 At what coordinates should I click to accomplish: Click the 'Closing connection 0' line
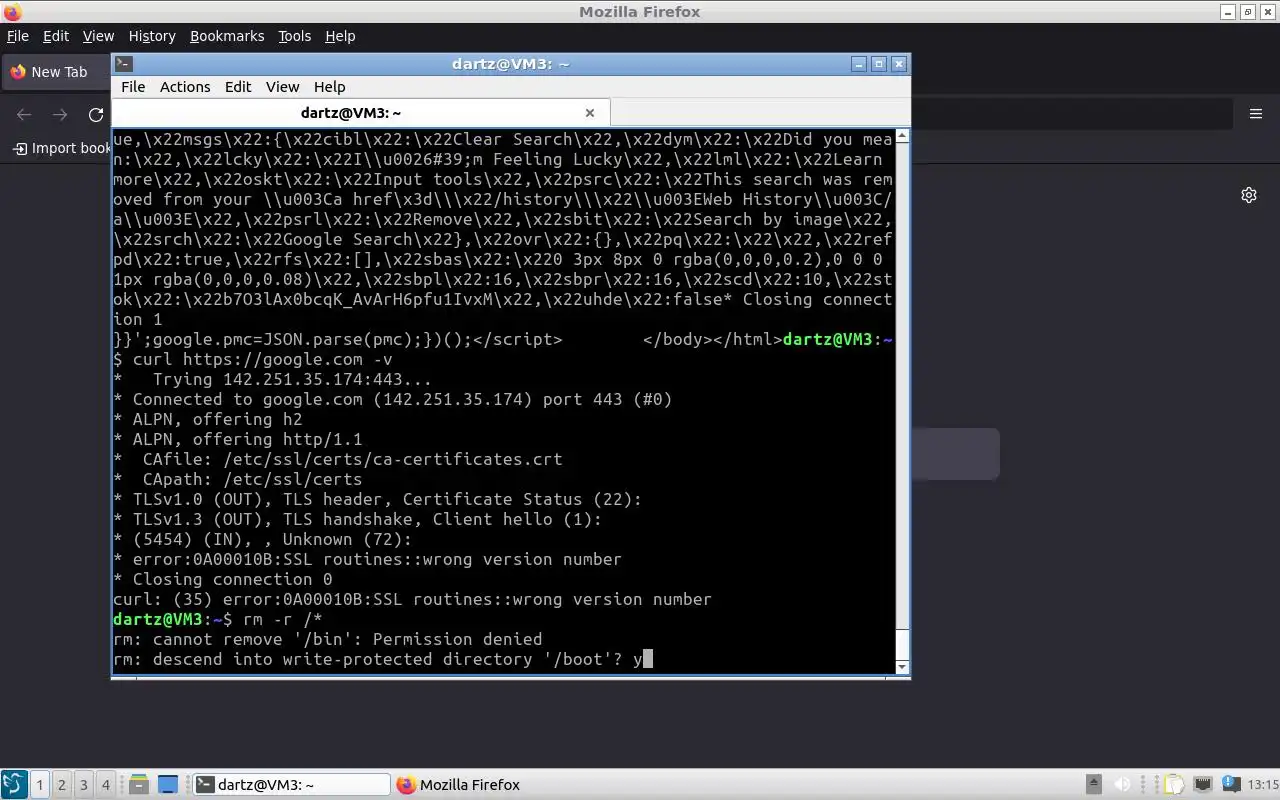[x=222, y=579]
